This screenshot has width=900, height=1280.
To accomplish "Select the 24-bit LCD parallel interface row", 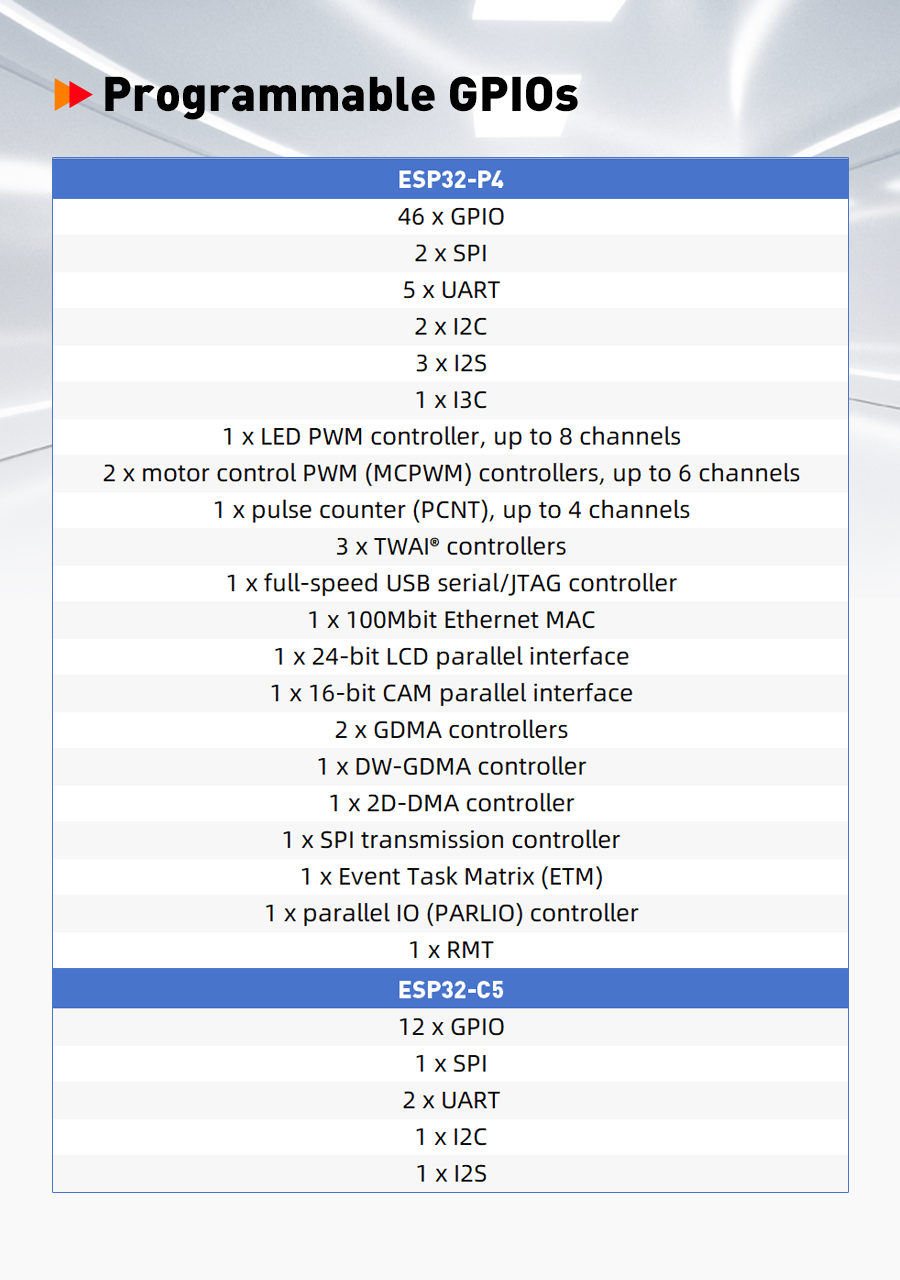I will [x=450, y=657].
